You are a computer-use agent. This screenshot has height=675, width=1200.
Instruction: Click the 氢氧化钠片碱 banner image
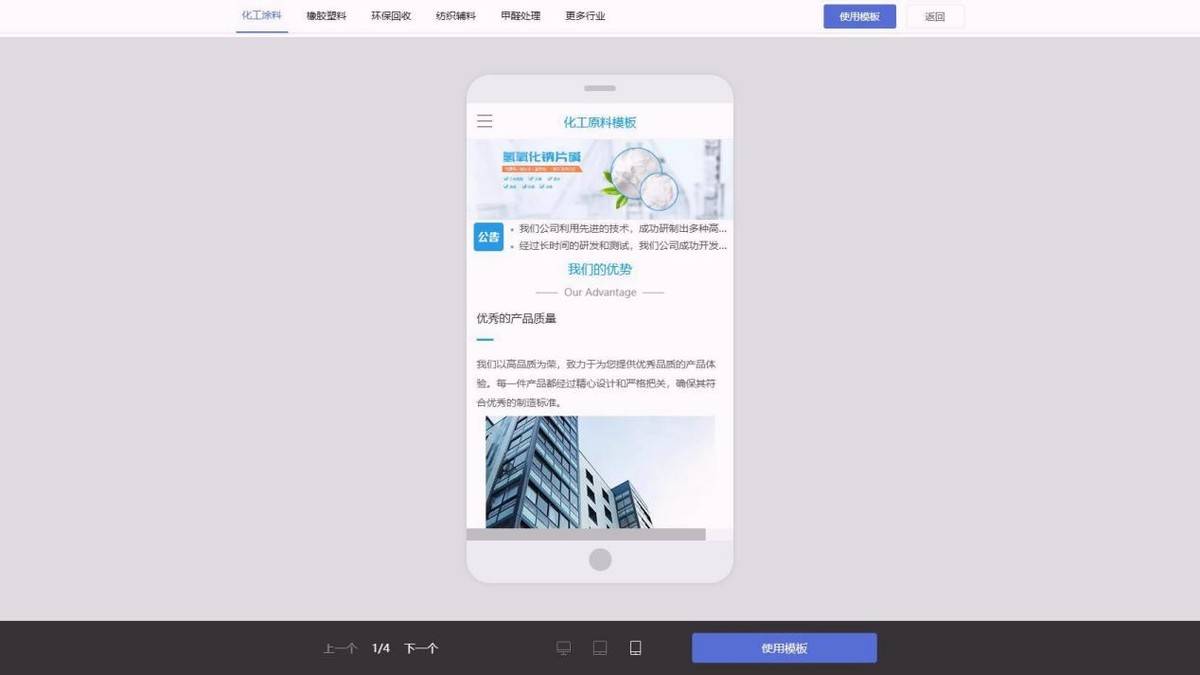pyautogui.click(x=600, y=179)
